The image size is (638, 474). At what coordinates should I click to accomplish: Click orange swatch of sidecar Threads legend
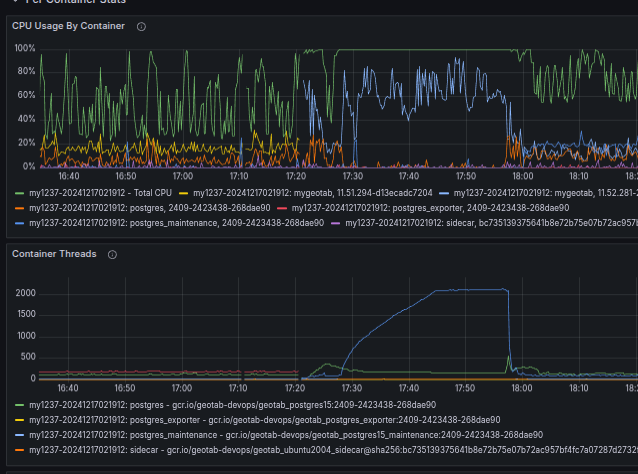pos(20,450)
